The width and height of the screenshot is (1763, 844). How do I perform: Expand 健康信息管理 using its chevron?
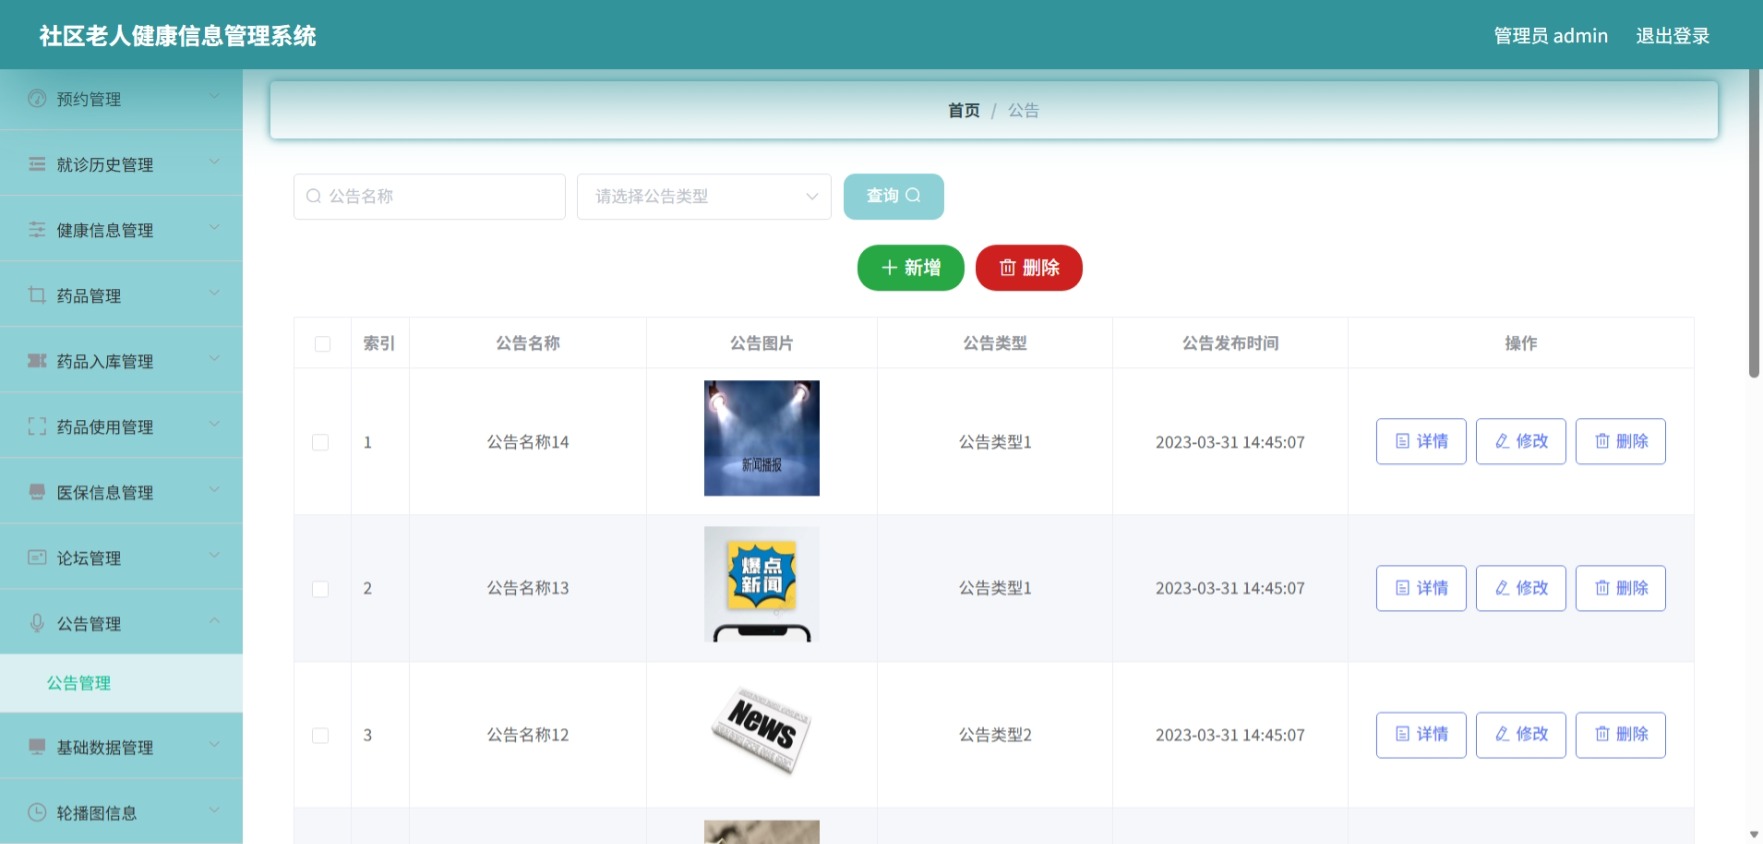(214, 227)
